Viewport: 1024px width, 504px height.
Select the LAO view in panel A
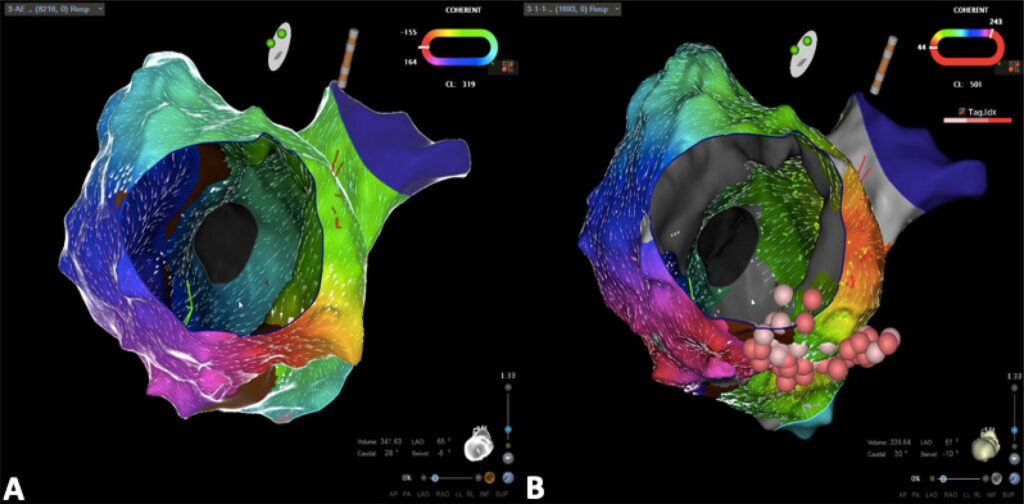[x=423, y=494]
